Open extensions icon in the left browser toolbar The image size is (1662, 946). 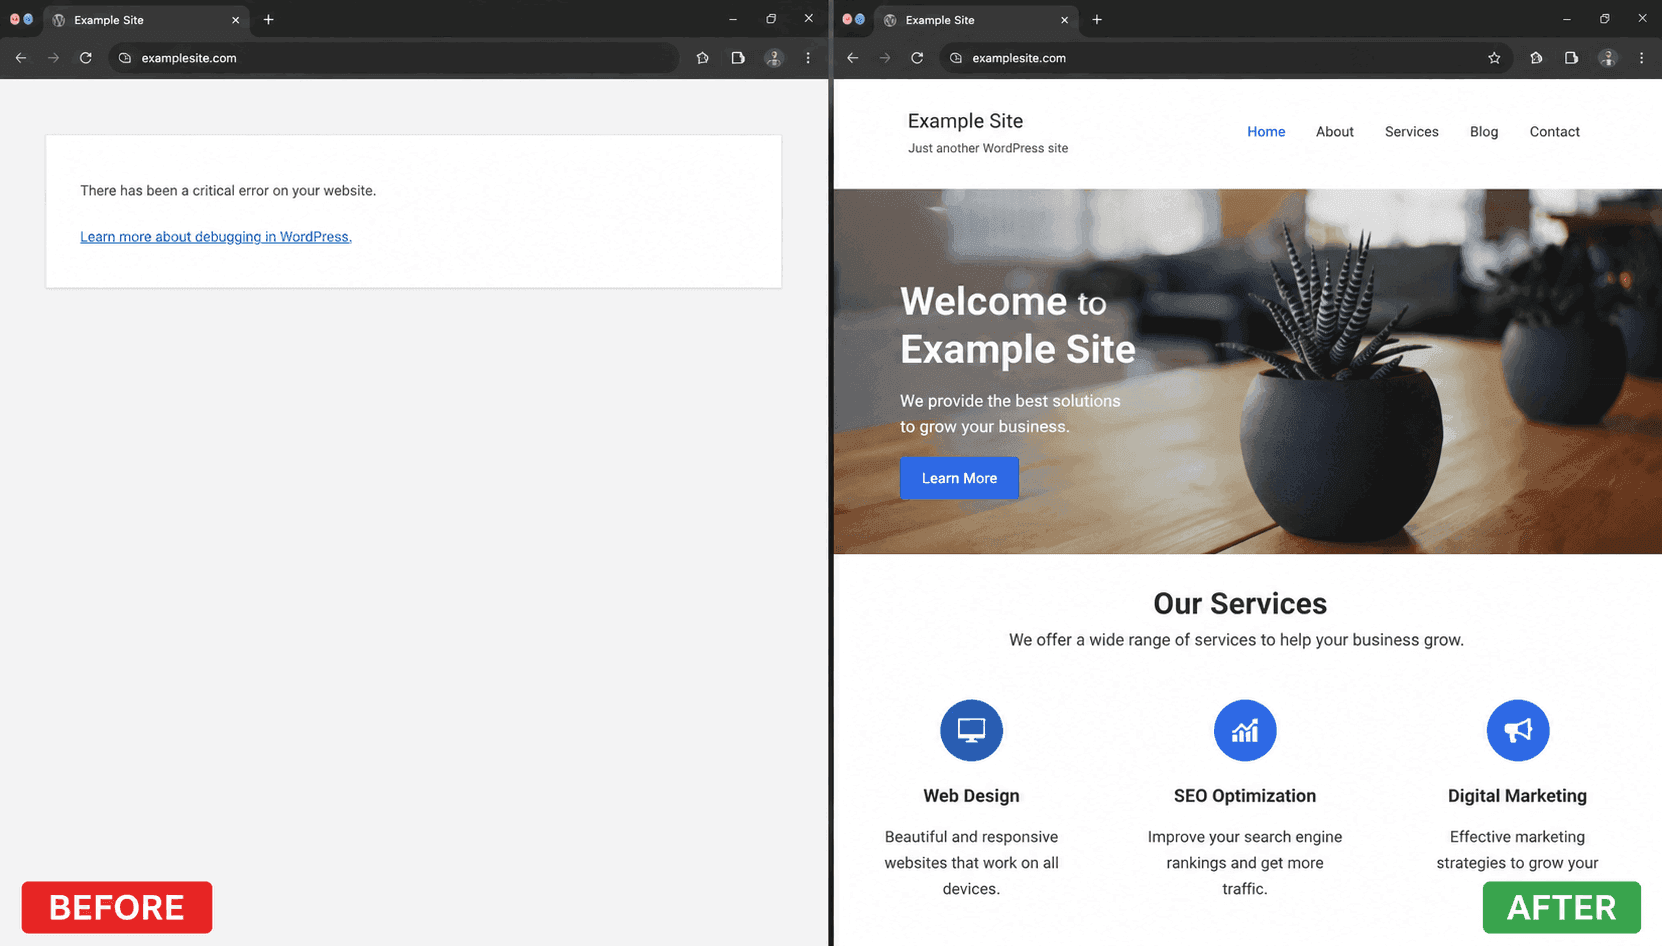click(703, 58)
